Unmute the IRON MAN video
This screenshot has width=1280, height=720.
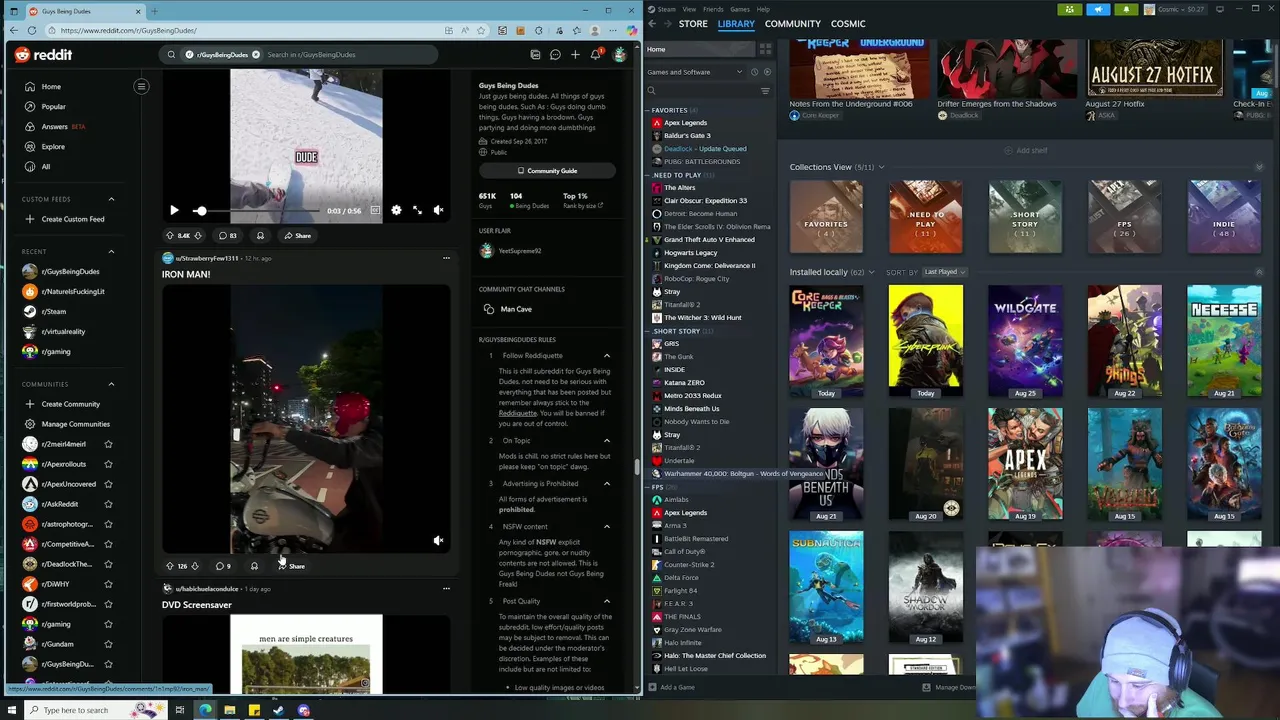pos(438,540)
